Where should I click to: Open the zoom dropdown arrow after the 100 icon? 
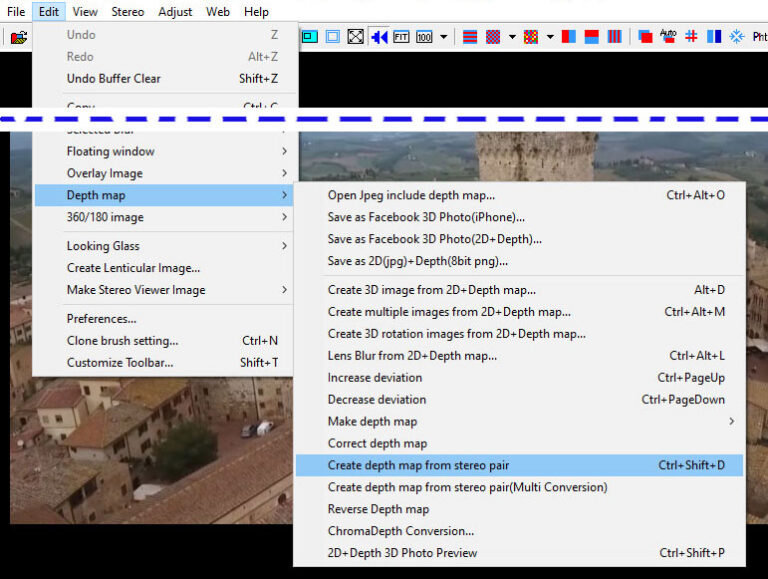(x=444, y=37)
